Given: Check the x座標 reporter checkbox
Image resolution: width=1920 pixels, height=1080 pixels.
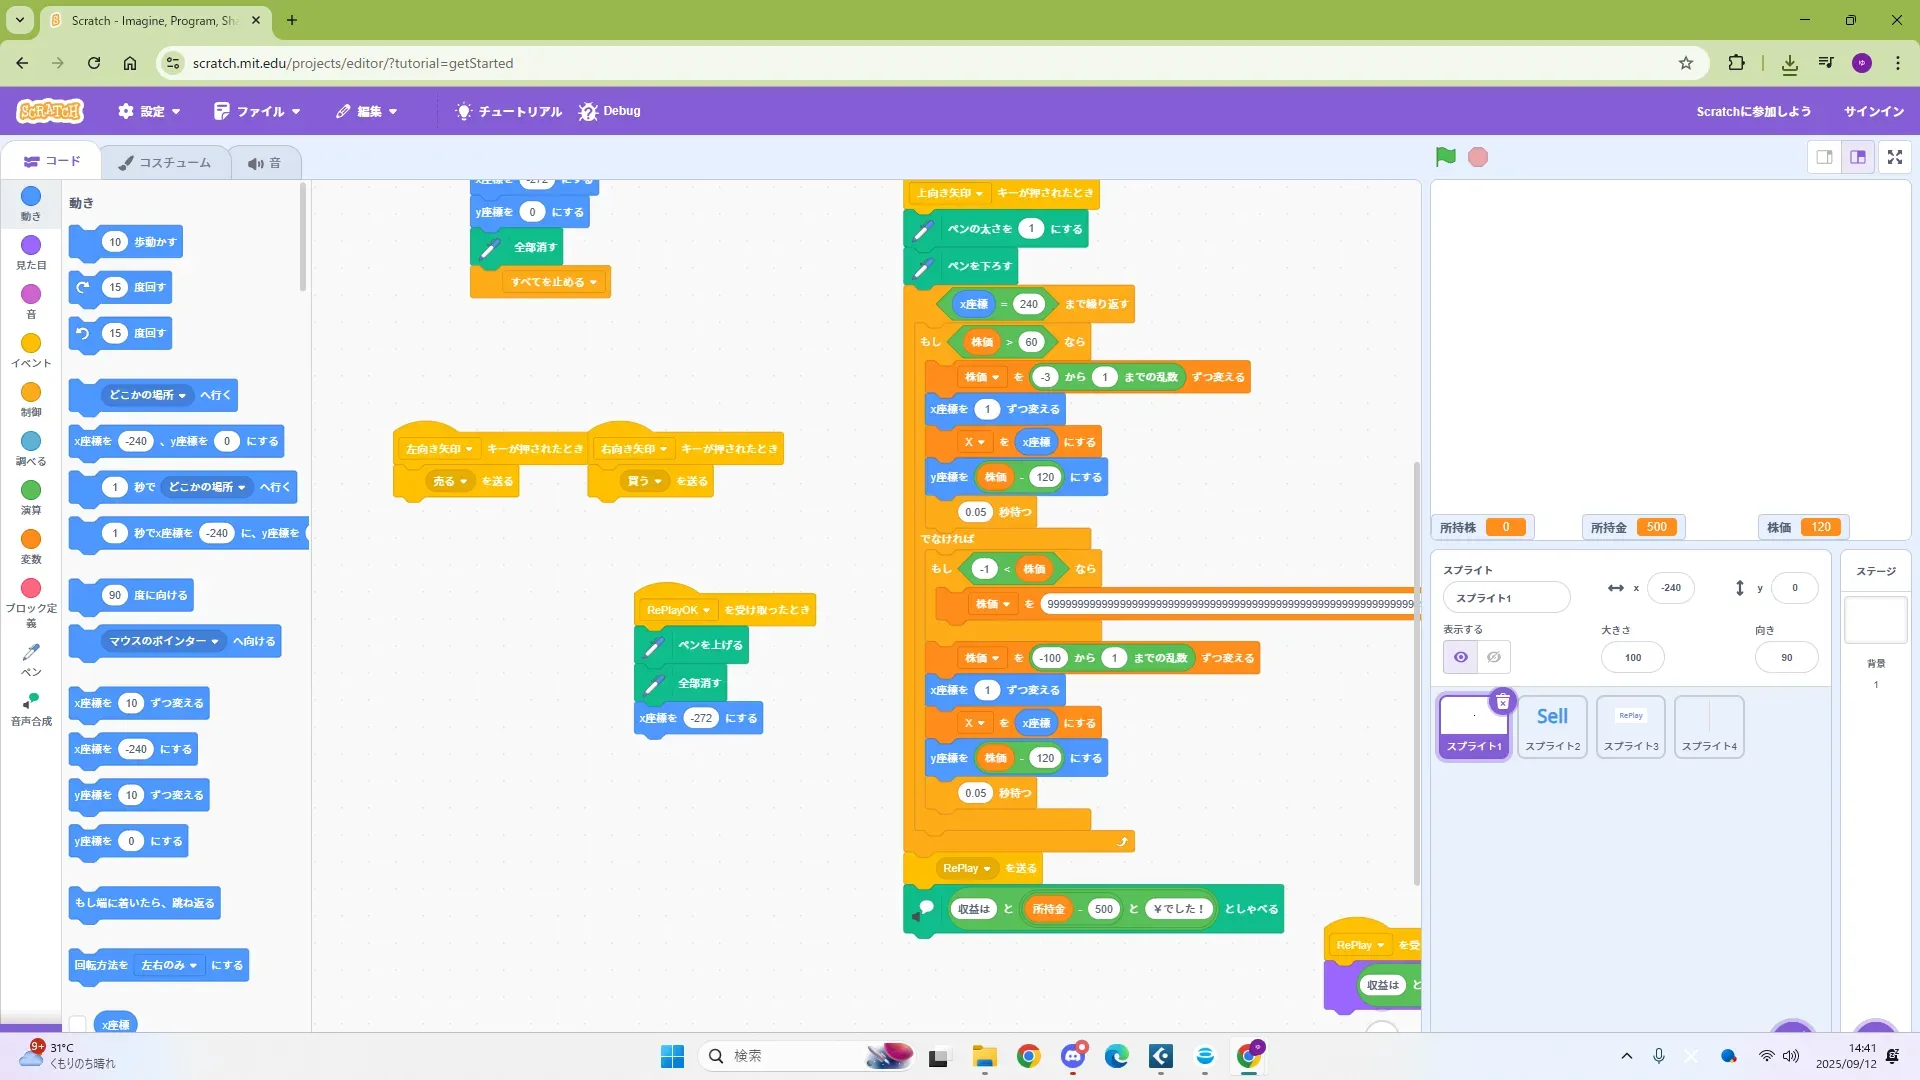Looking at the screenshot, I should [78, 1023].
